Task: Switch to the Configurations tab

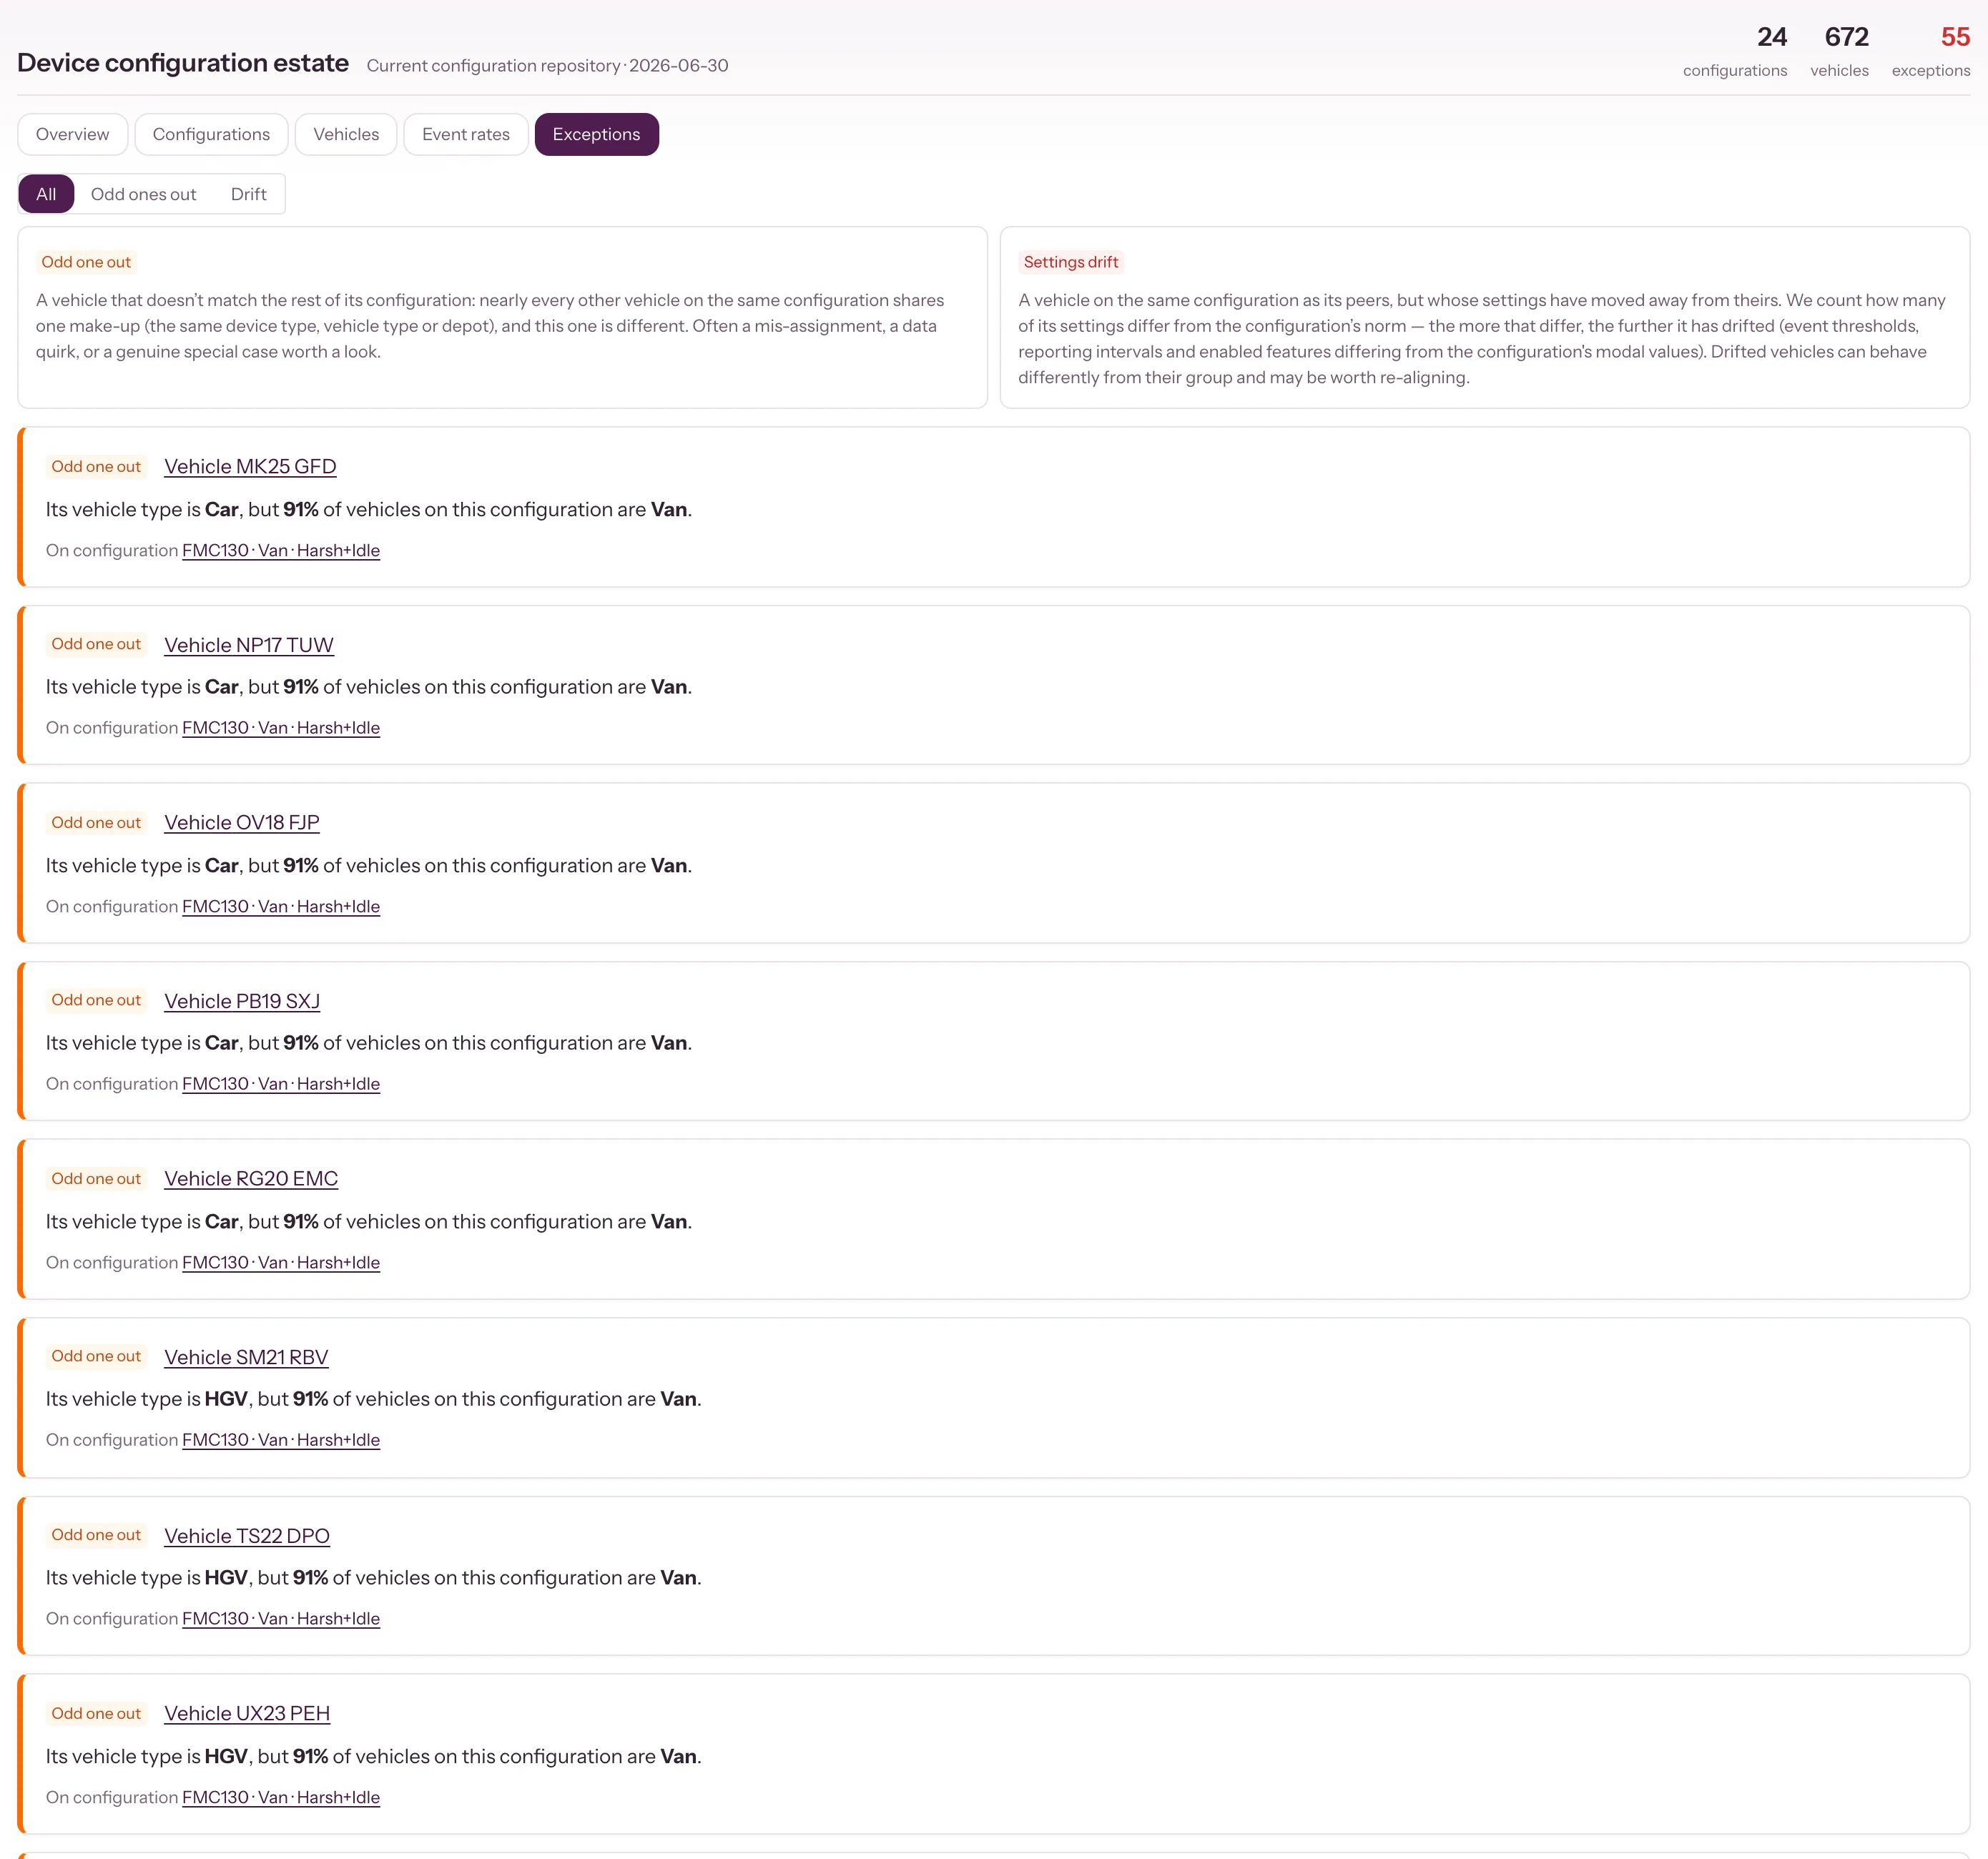Action: tap(211, 134)
